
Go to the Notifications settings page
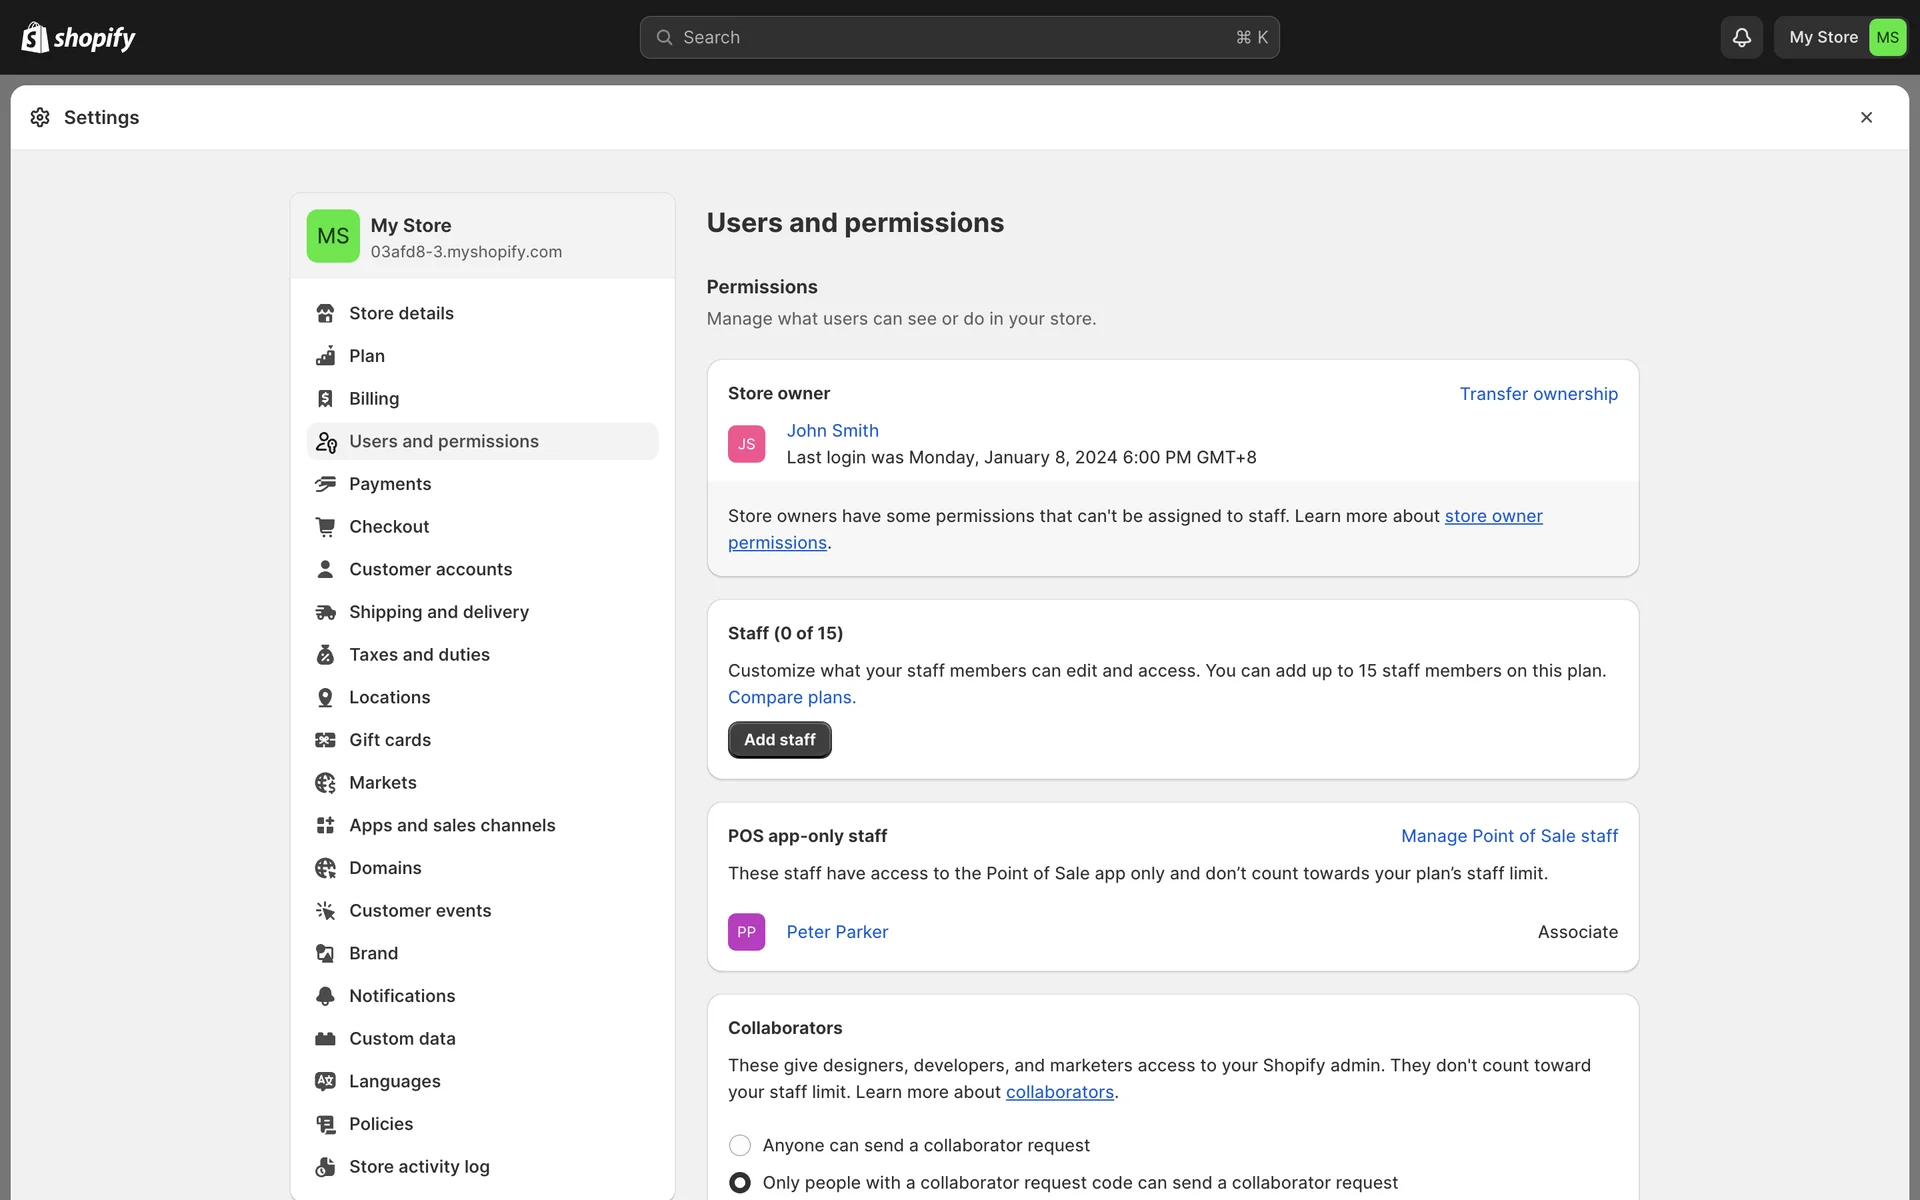(x=402, y=996)
